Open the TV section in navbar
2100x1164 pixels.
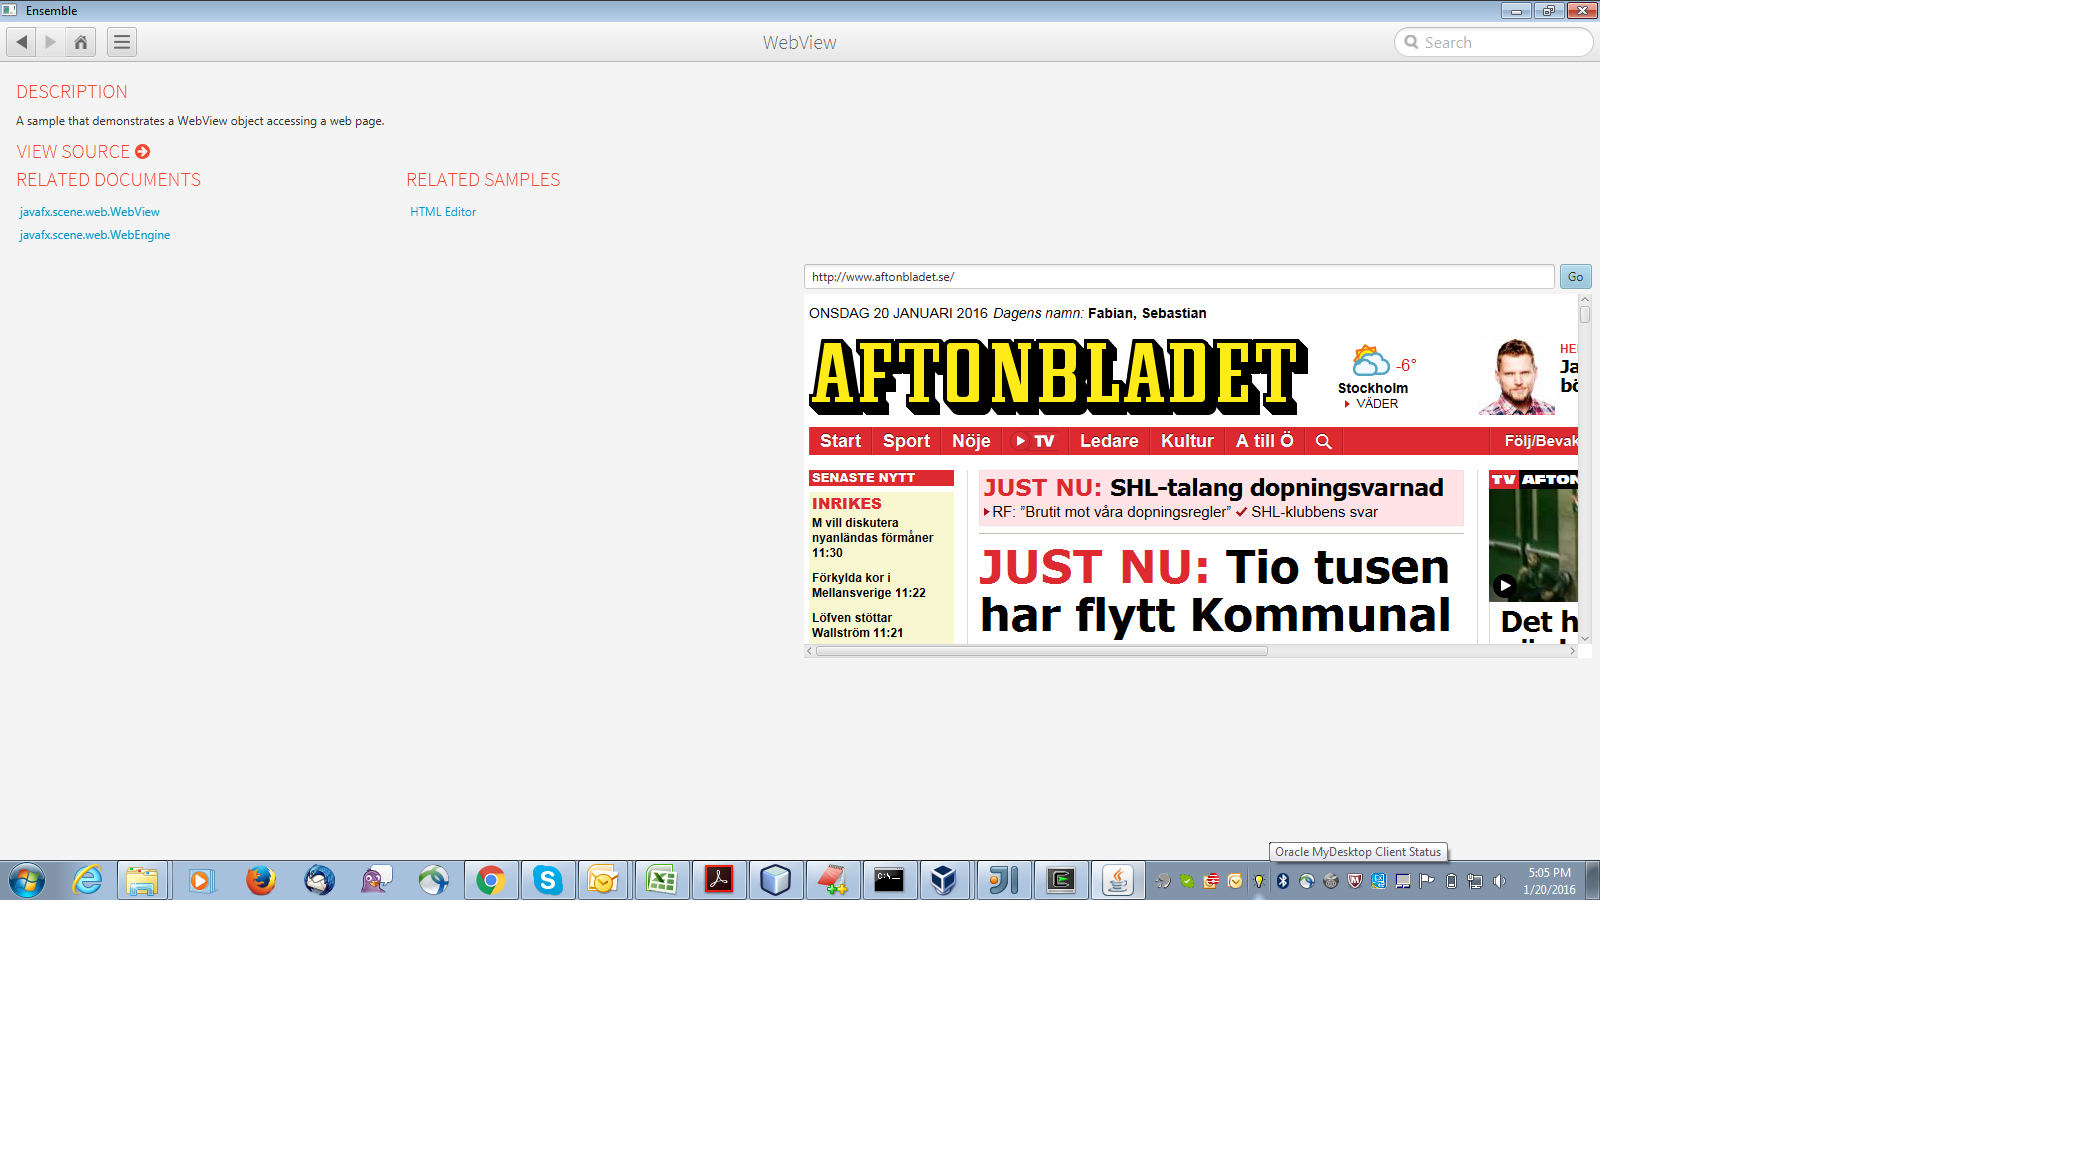(1035, 441)
